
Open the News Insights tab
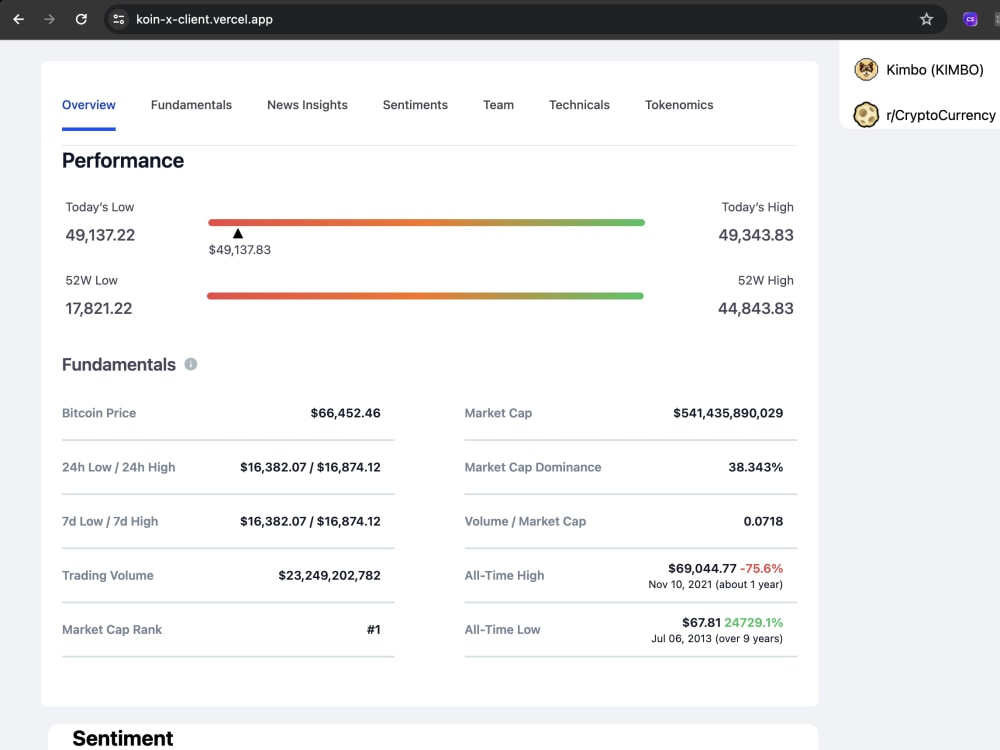[x=307, y=105]
